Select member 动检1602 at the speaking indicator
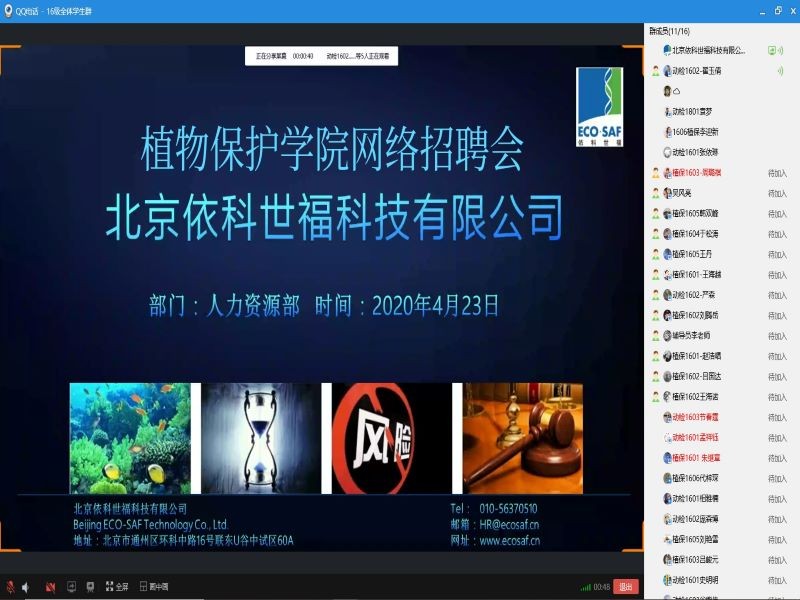 click(721, 70)
